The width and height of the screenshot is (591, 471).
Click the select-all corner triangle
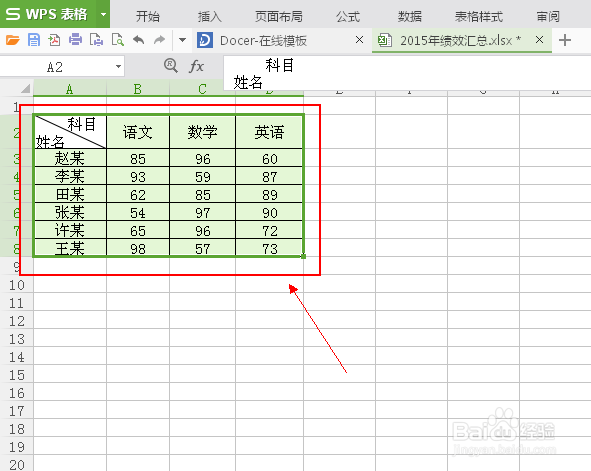[25, 89]
